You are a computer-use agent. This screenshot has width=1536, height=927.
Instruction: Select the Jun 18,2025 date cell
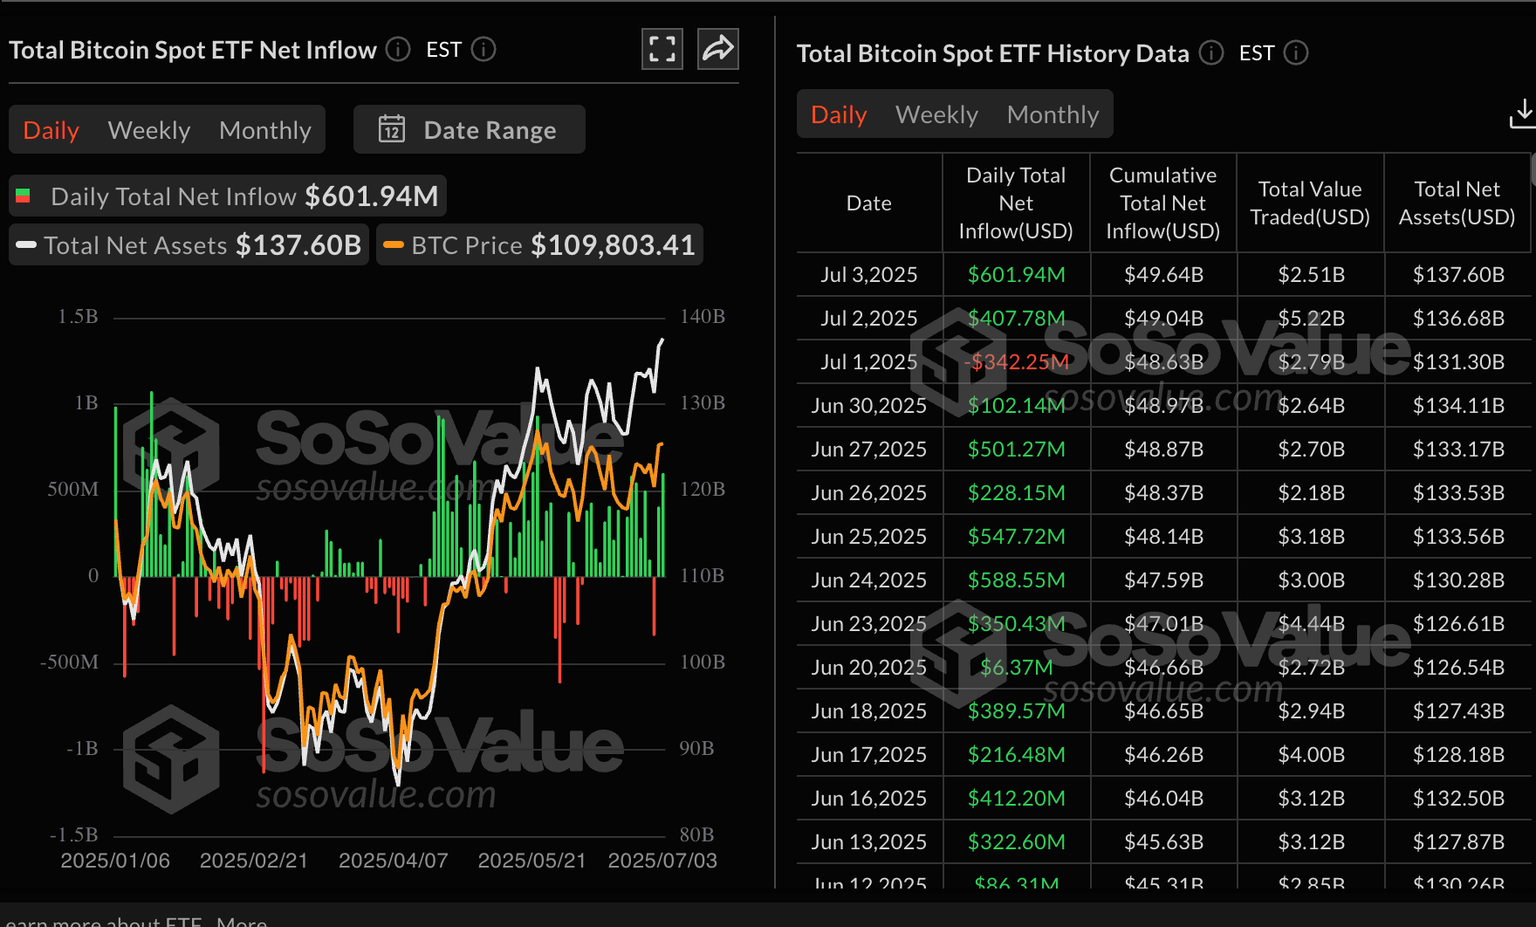(x=869, y=711)
